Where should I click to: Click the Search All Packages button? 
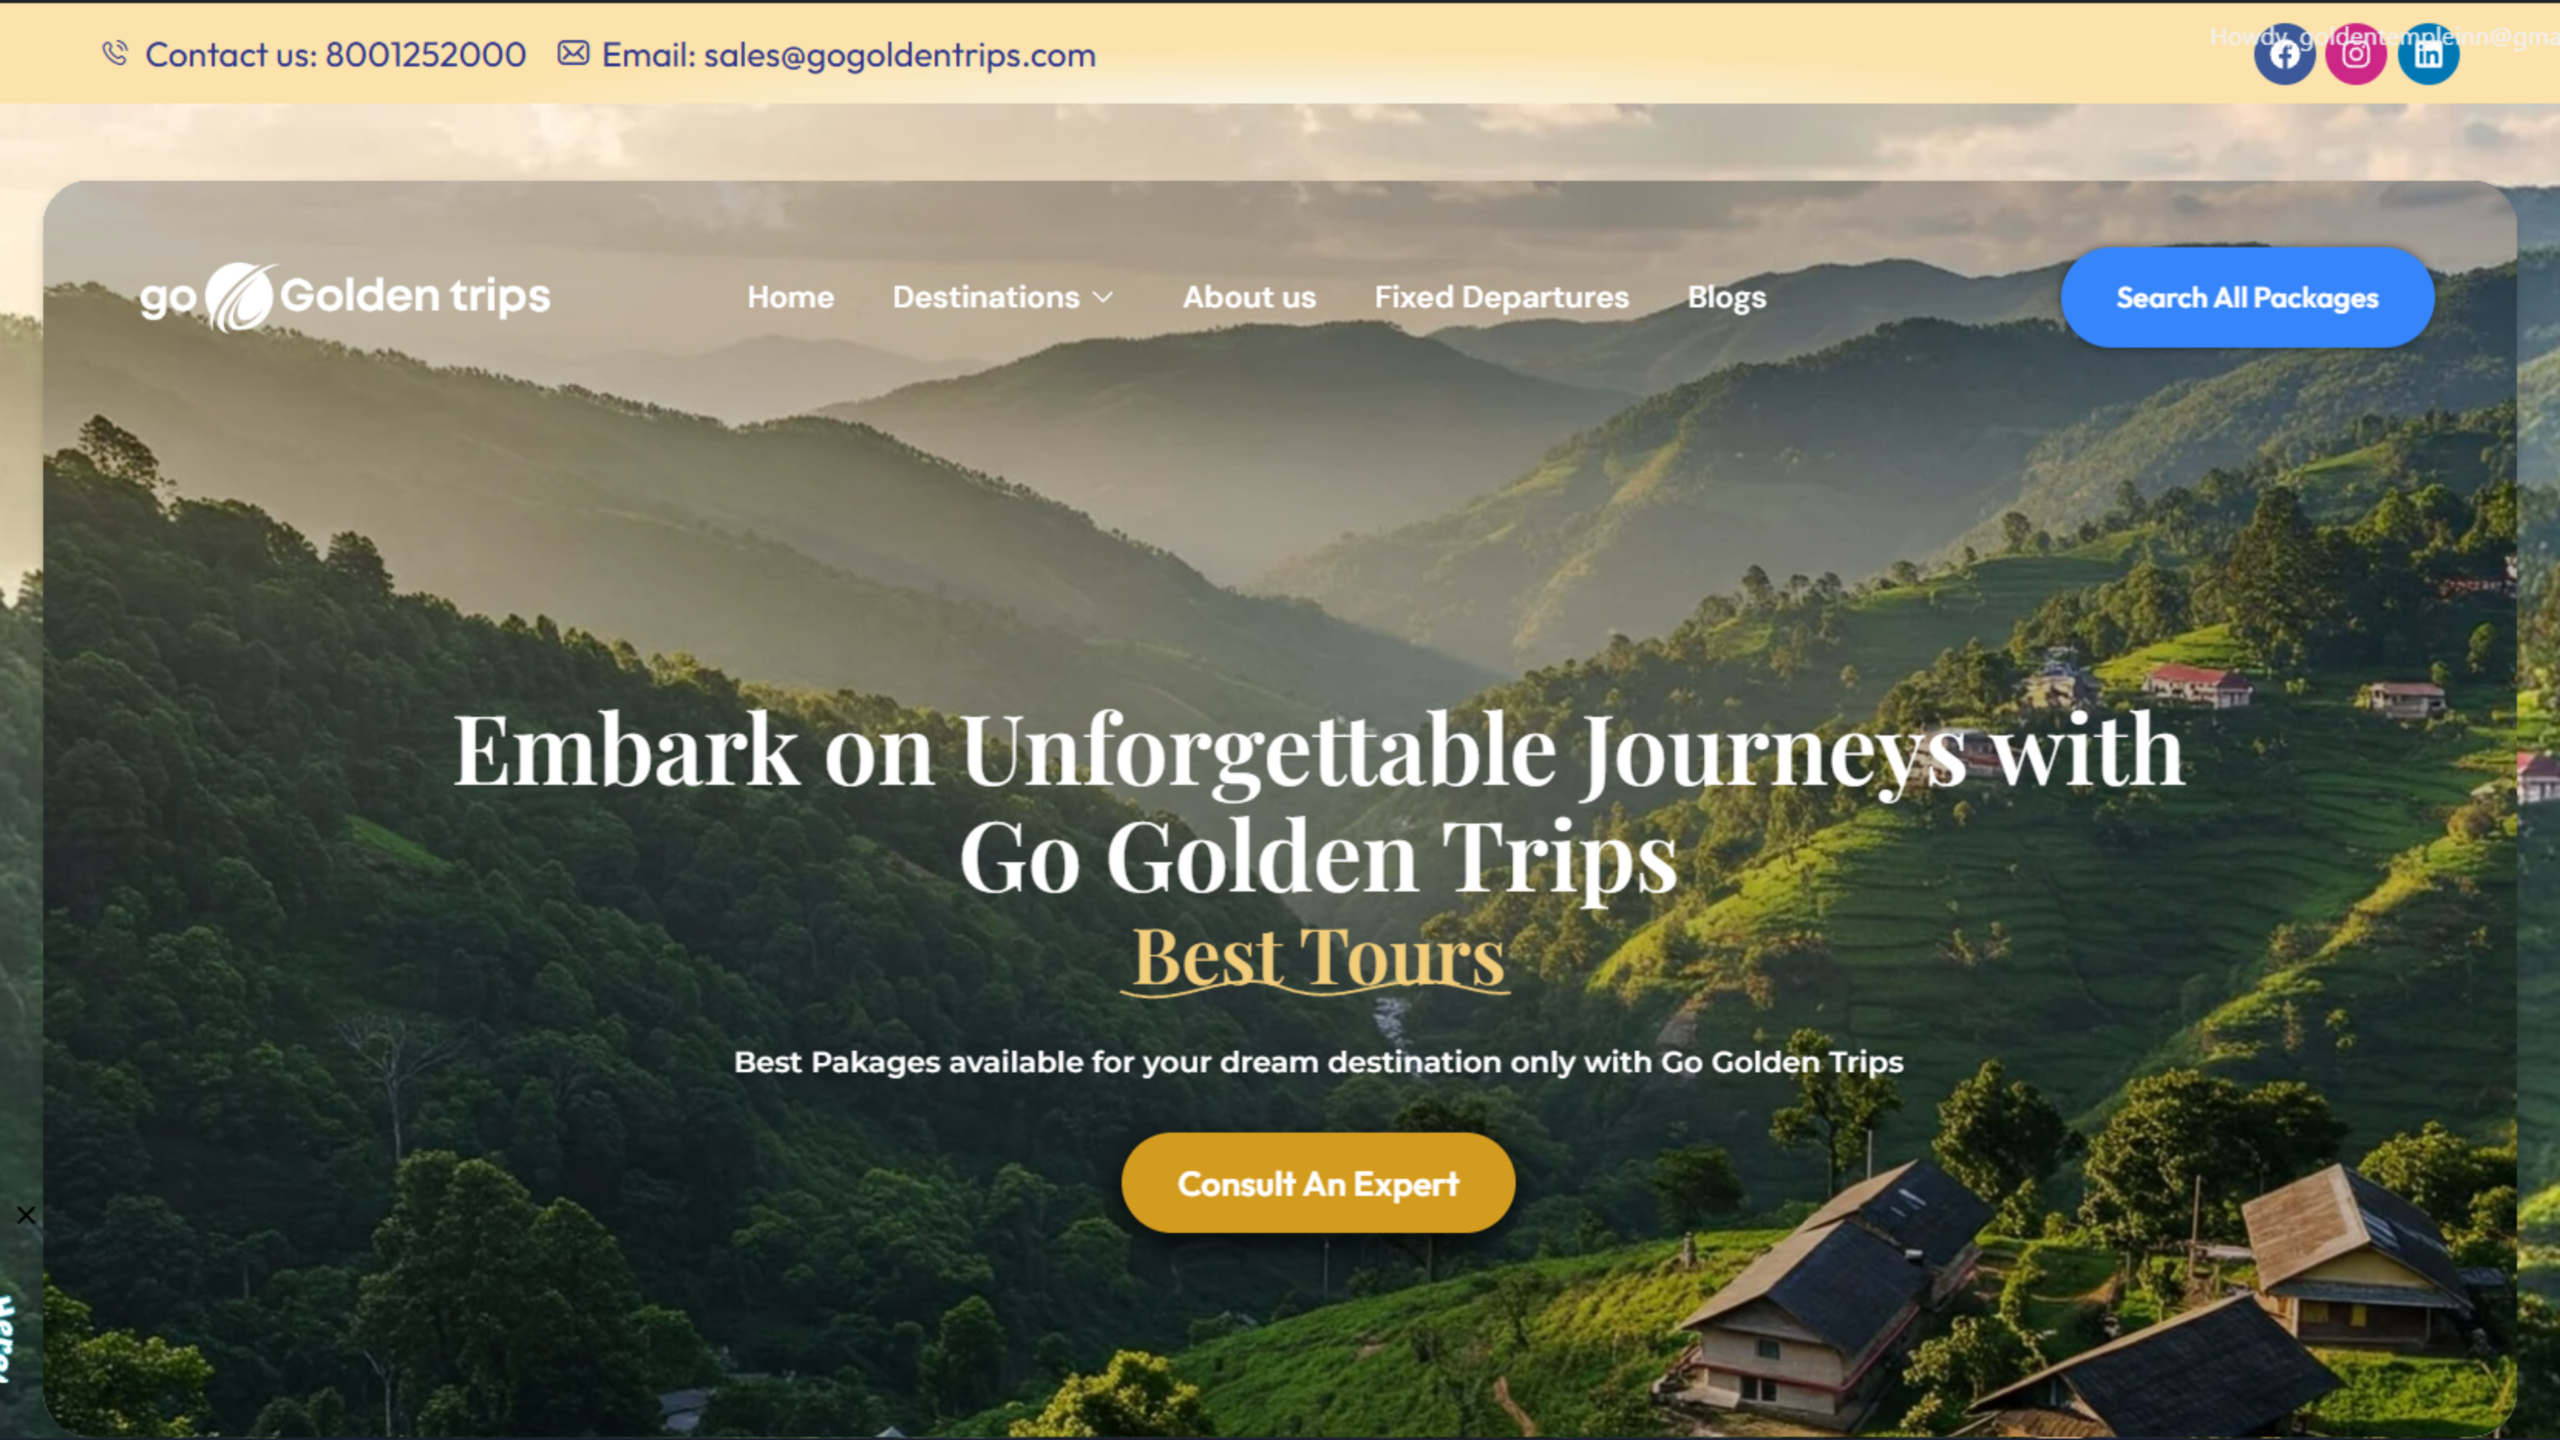click(x=2247, y=297)
